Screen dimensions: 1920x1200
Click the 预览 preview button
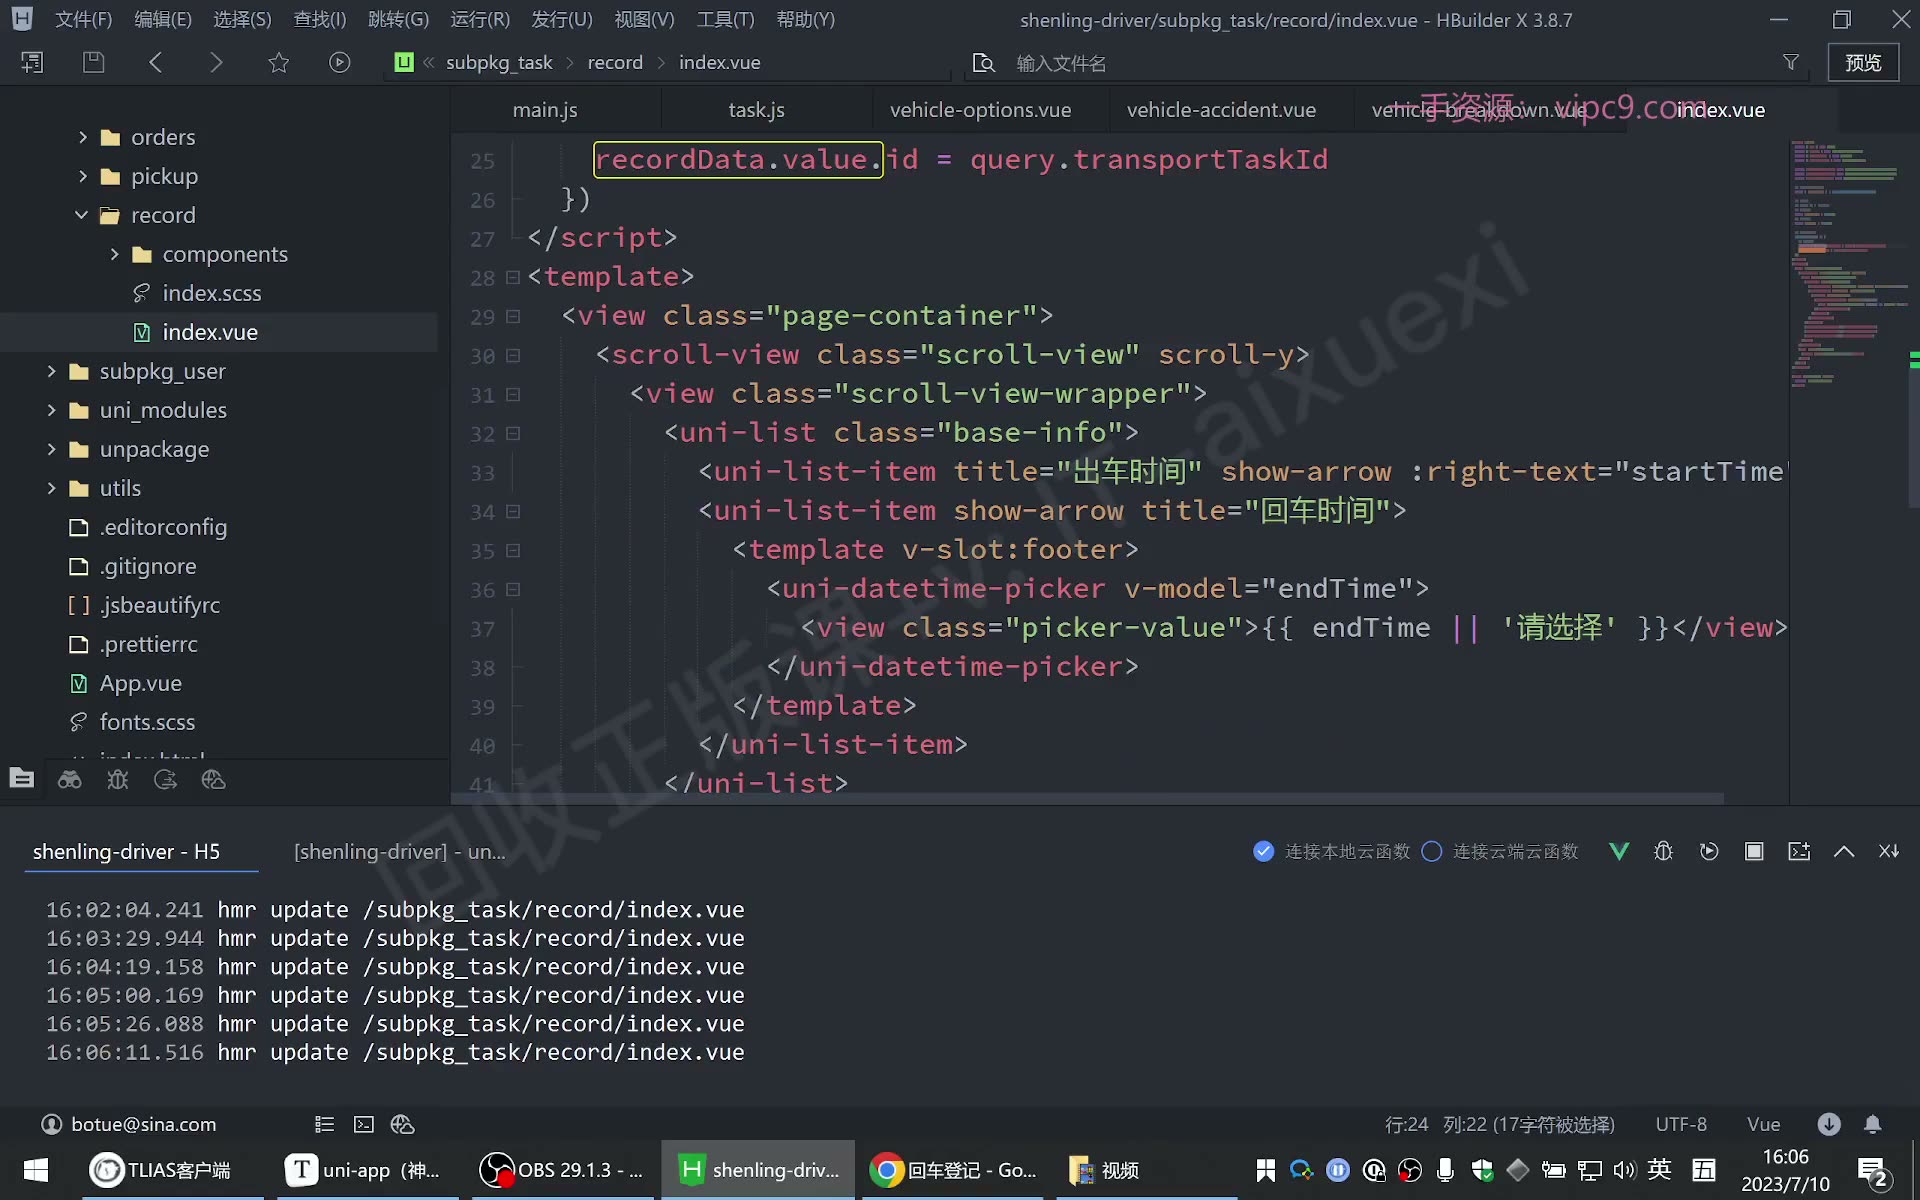(1863, 62)
